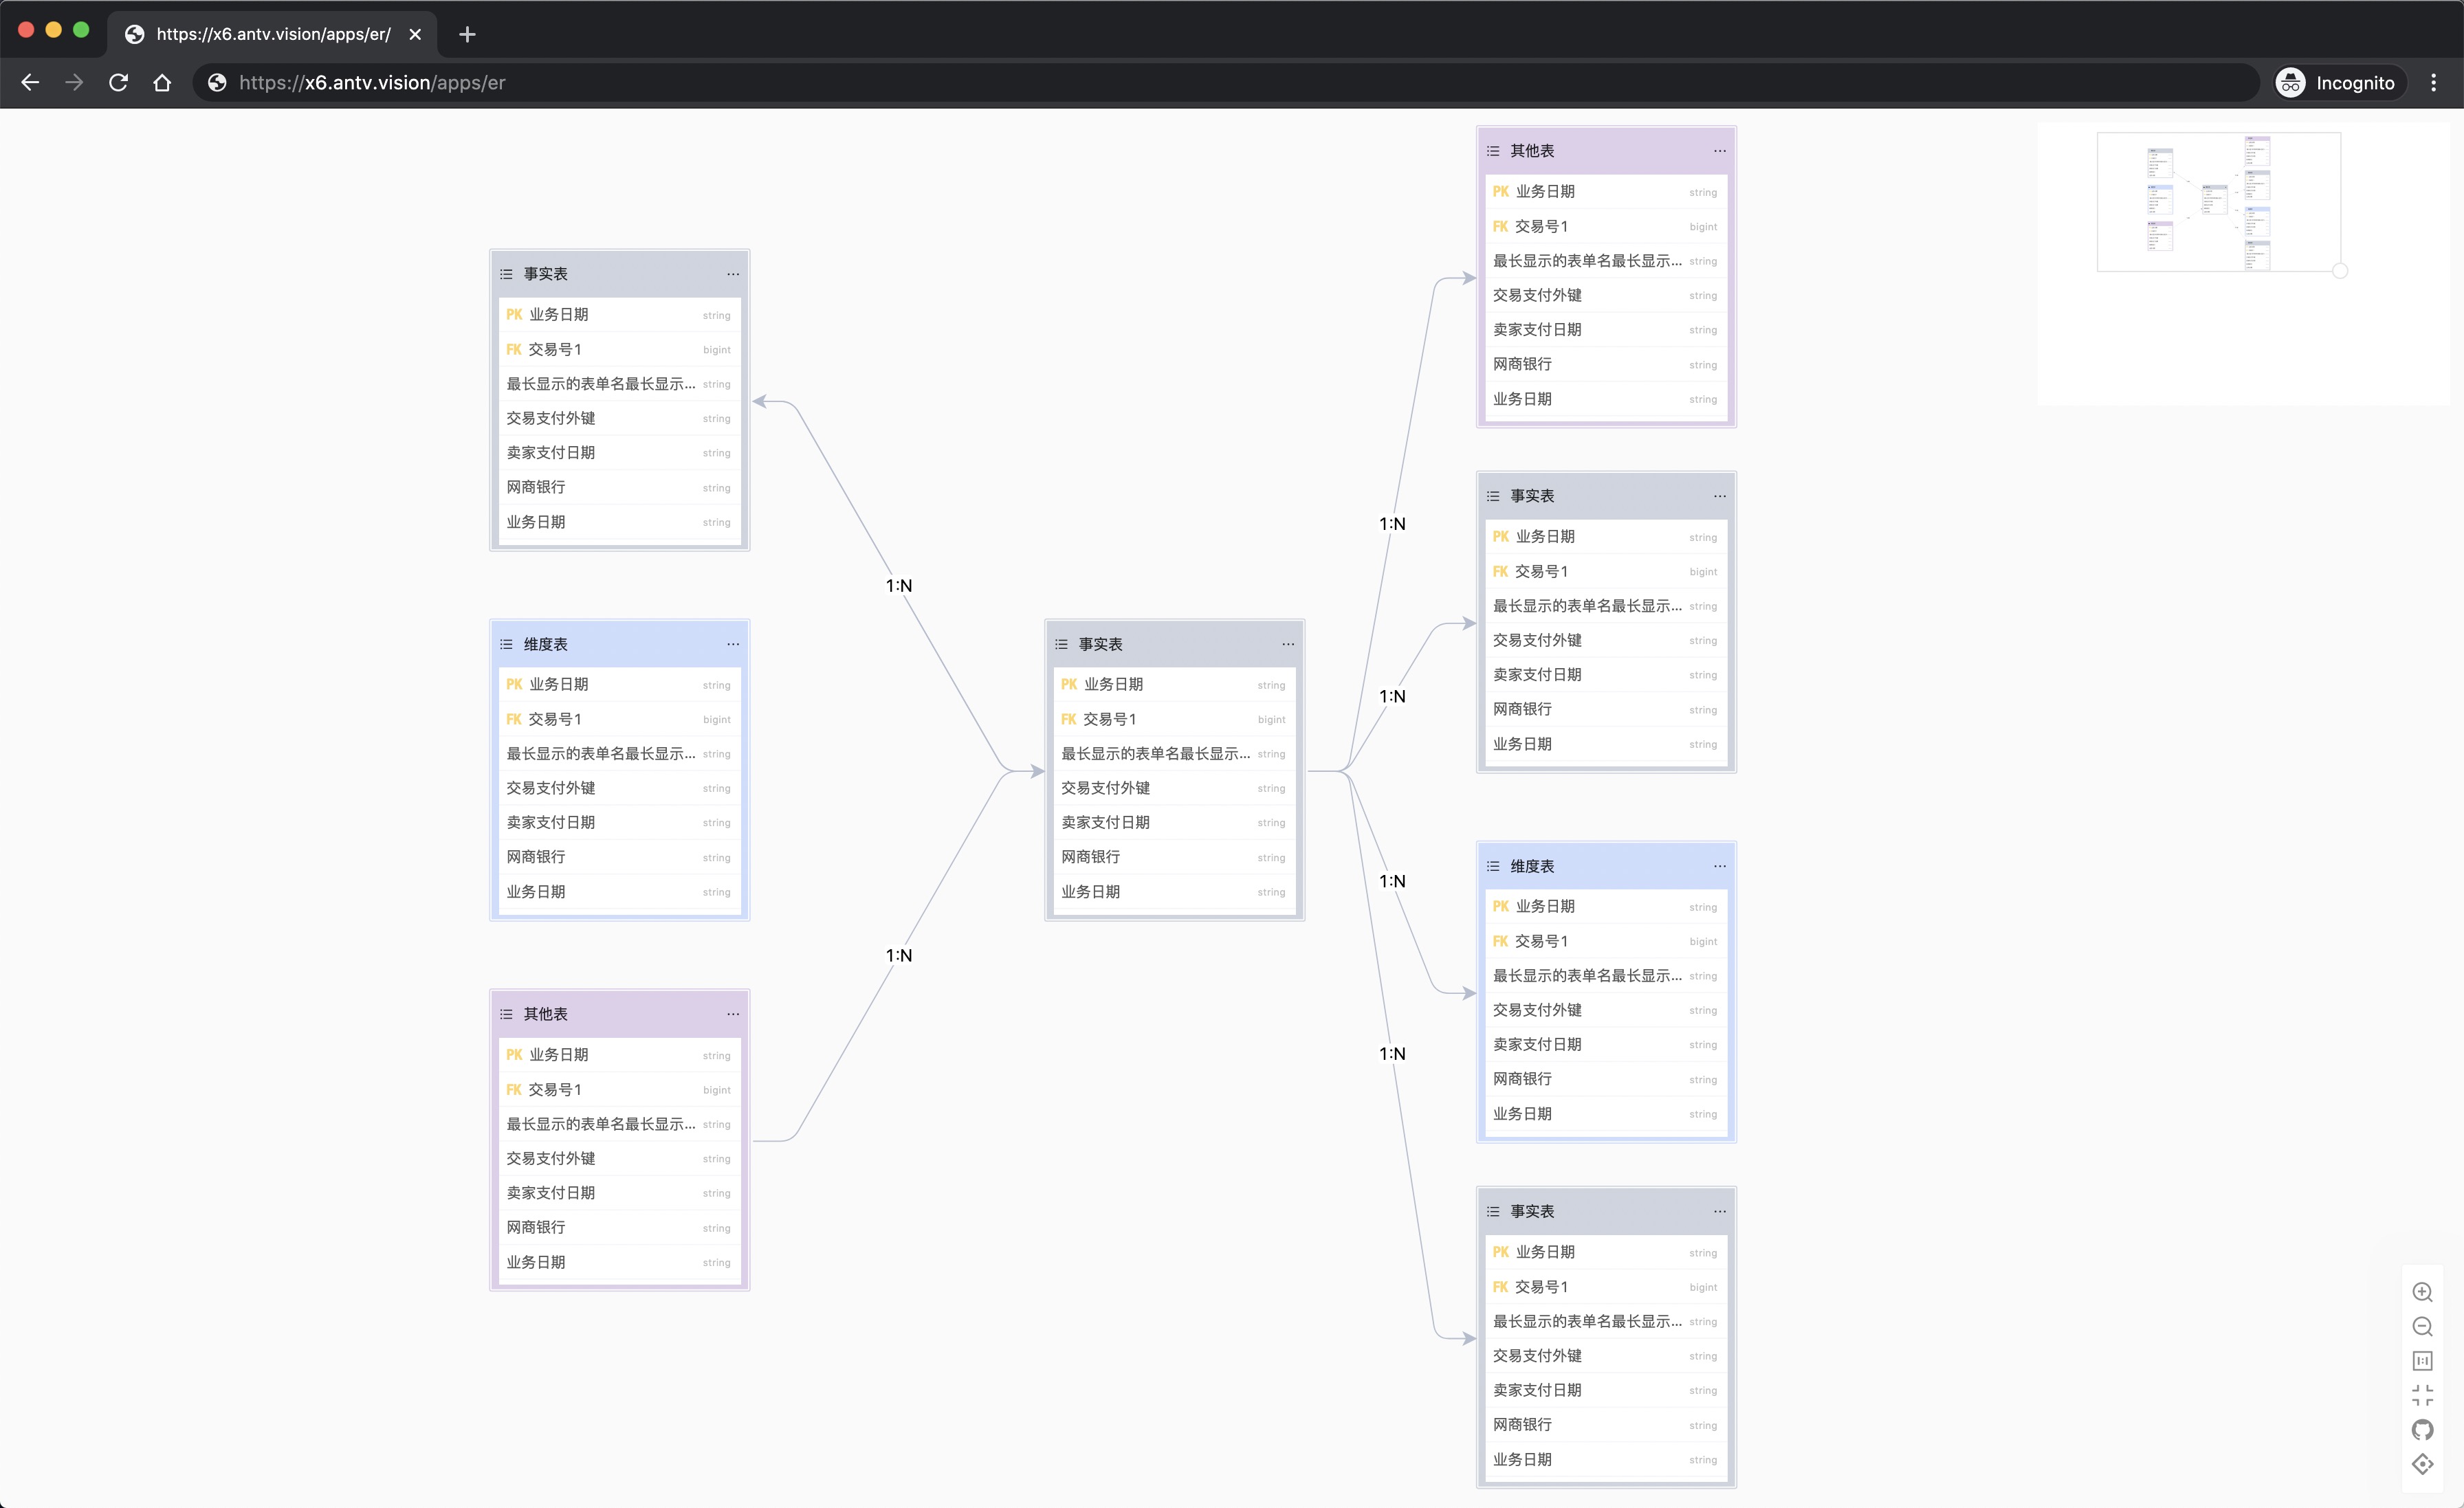Click the browser forward arrow

pos(74,83)
